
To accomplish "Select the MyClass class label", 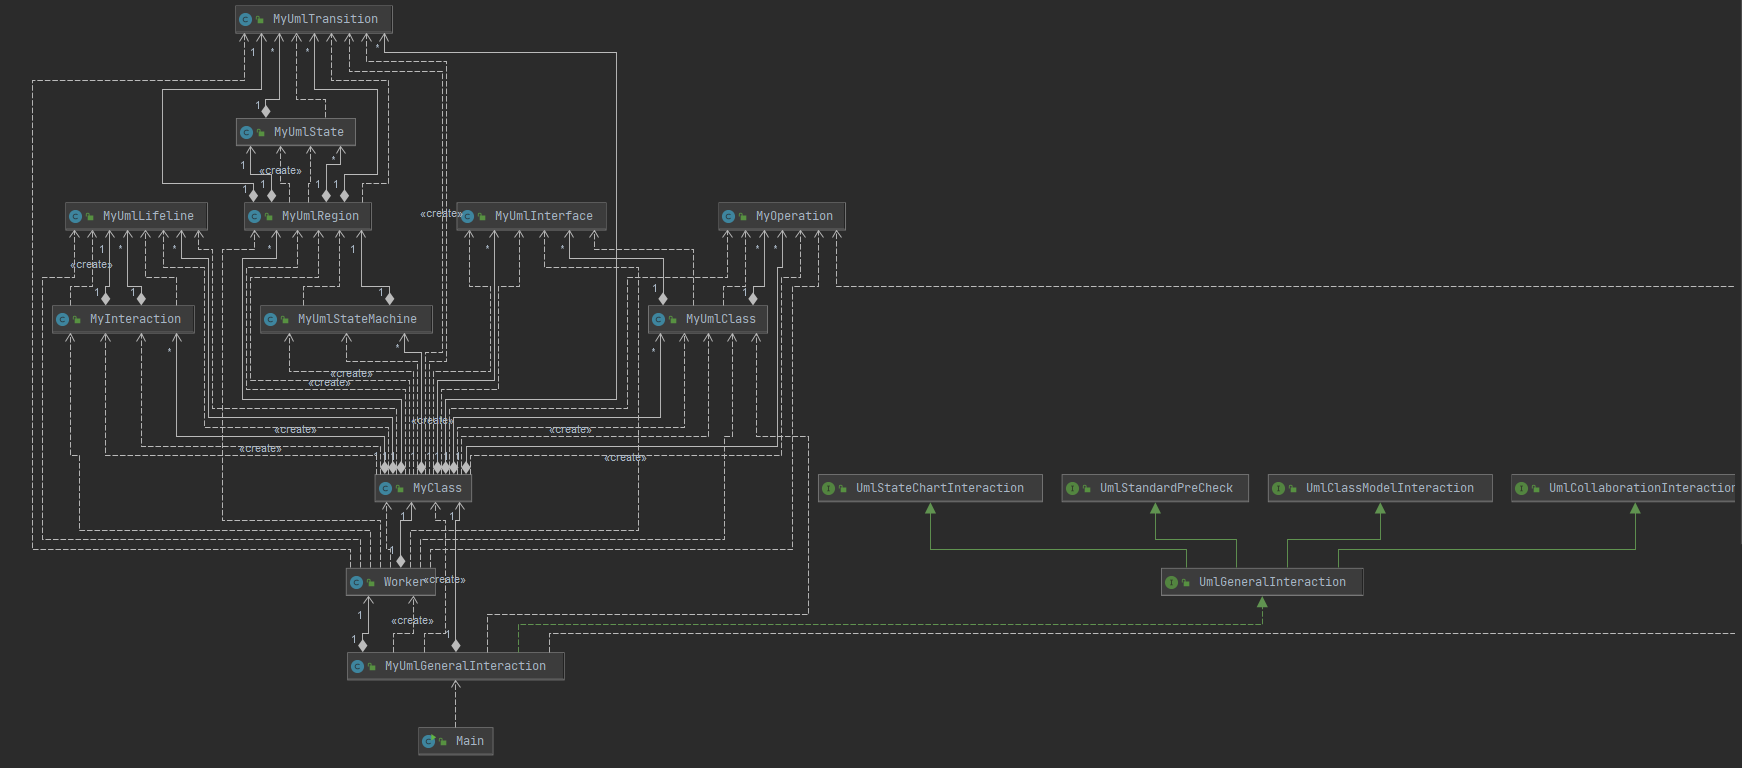I will (437, 488).
